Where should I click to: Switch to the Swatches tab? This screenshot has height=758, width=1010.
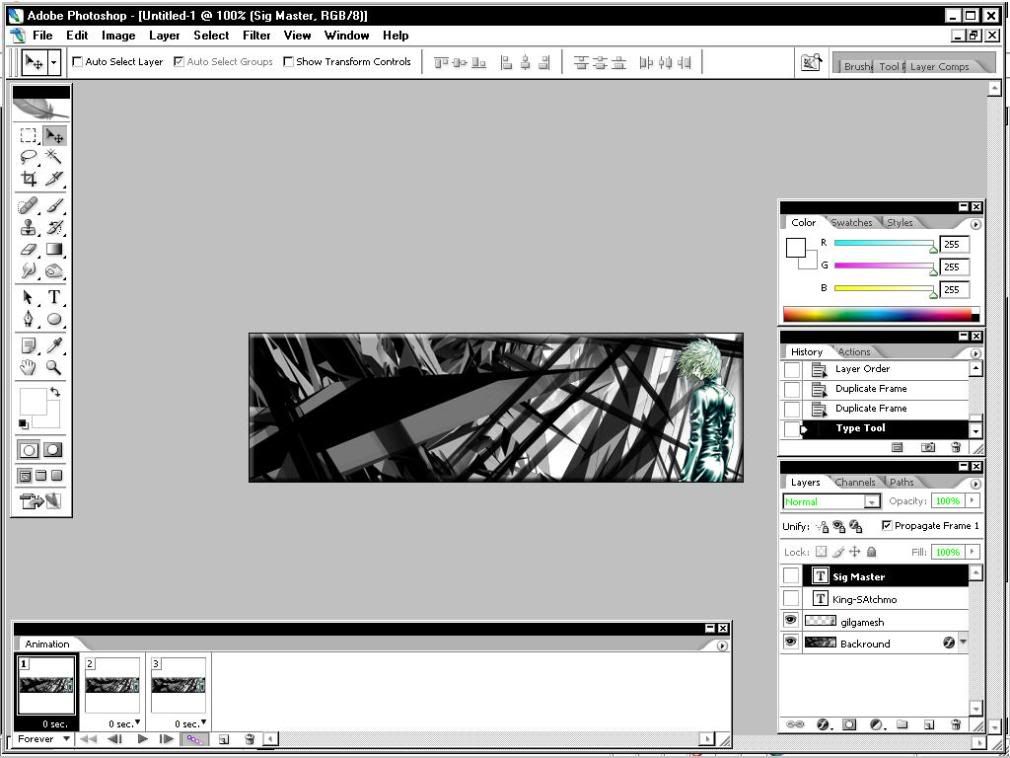point(852,222)
